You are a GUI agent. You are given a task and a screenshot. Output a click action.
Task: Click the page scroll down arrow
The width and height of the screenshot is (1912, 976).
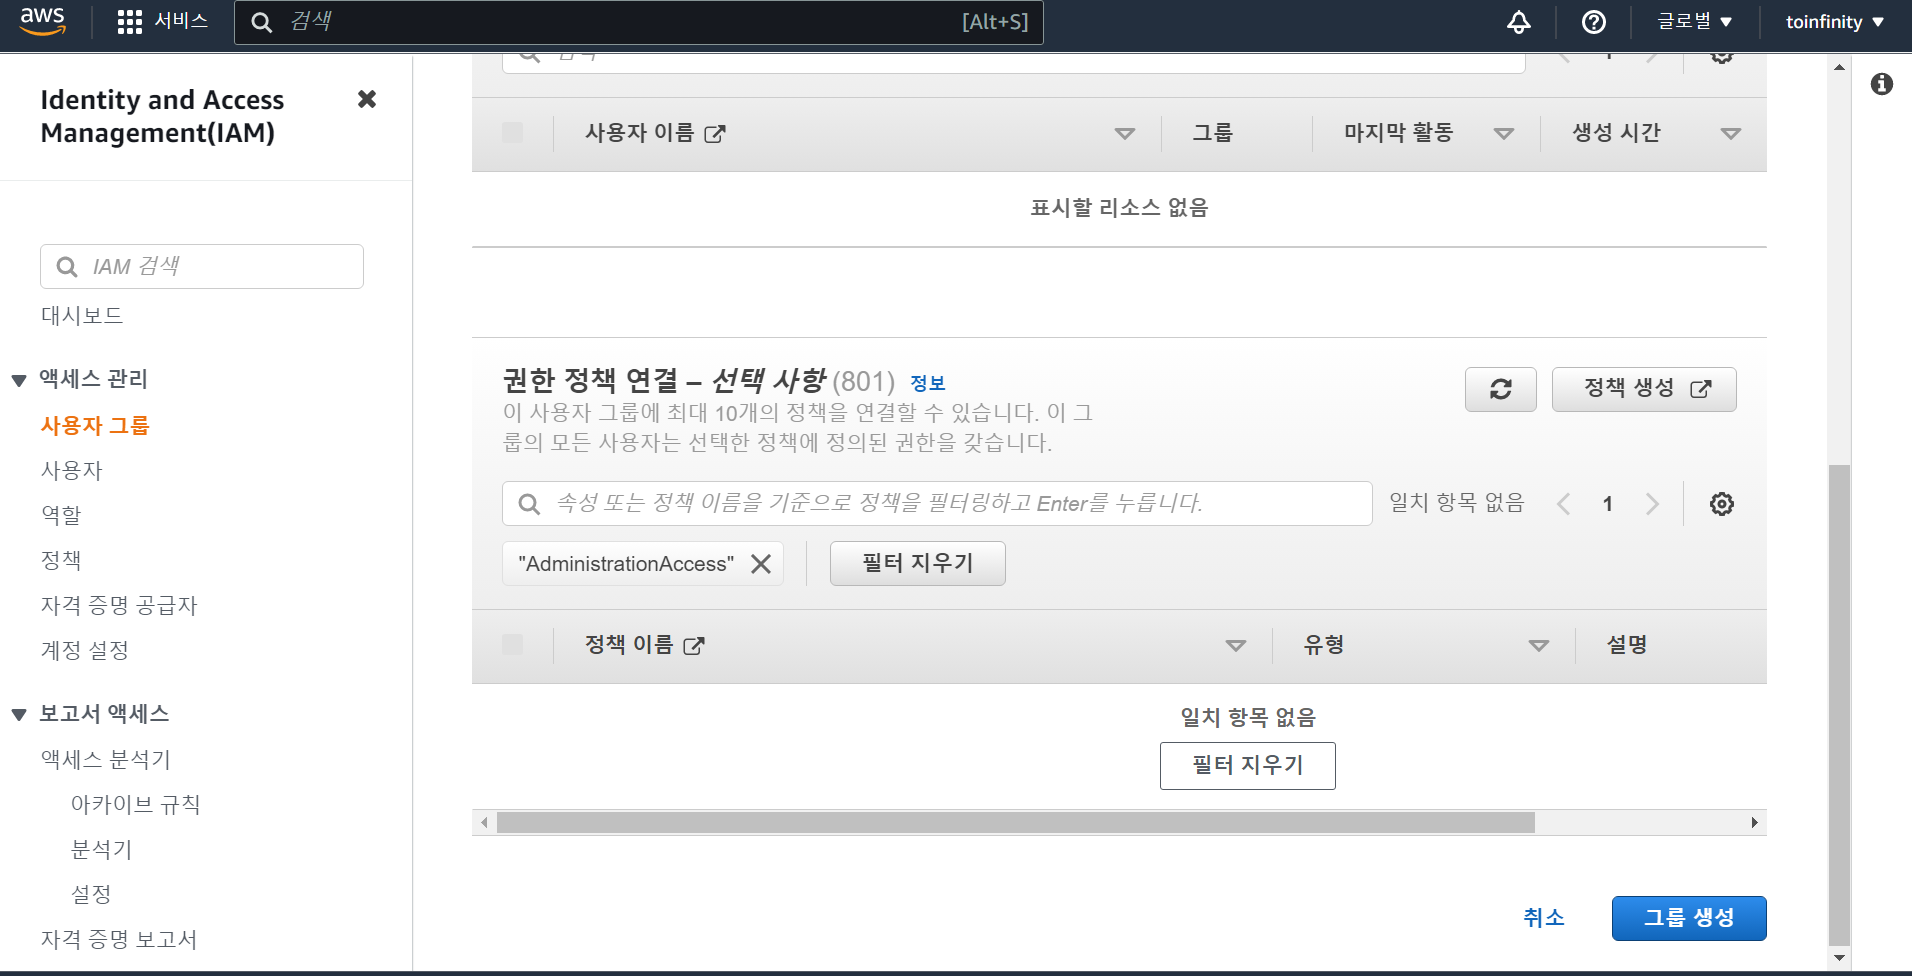1839,958
